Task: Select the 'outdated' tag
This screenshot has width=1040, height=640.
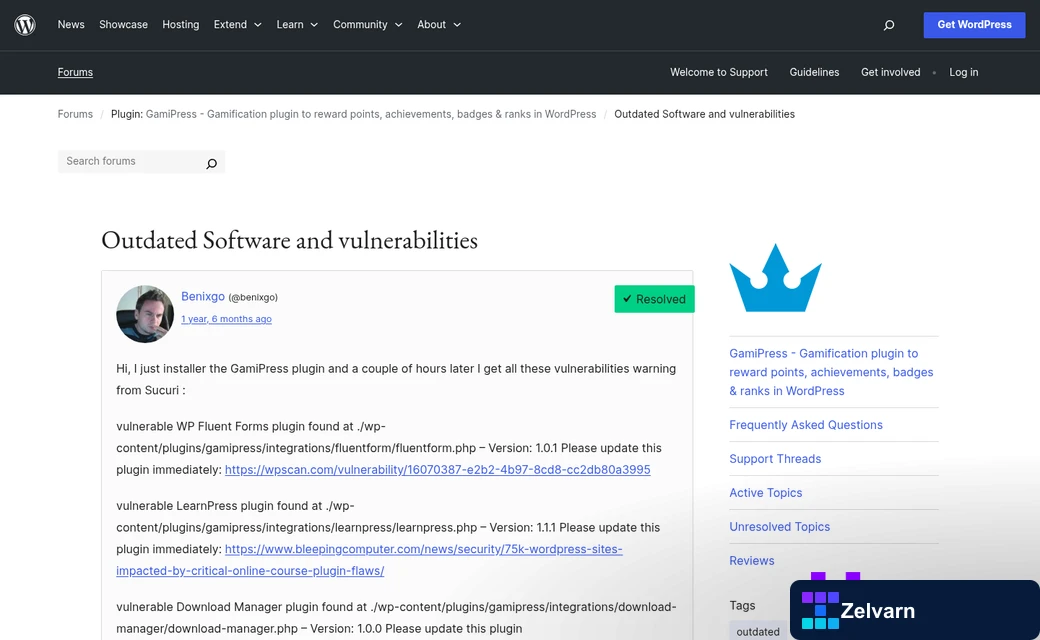Action: click(x=757, y=631)
